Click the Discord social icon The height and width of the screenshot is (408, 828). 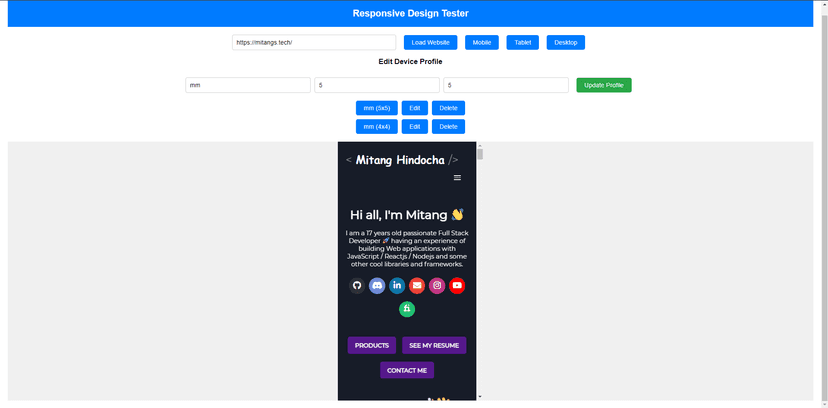[377, 285]
